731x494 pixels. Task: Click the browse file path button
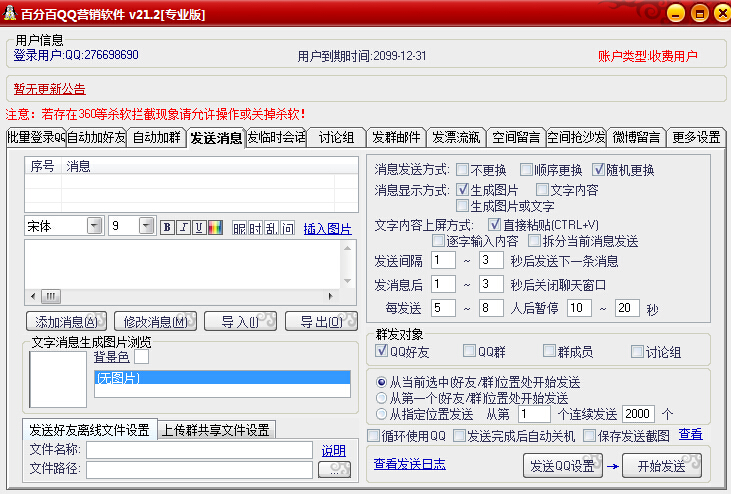334,469
